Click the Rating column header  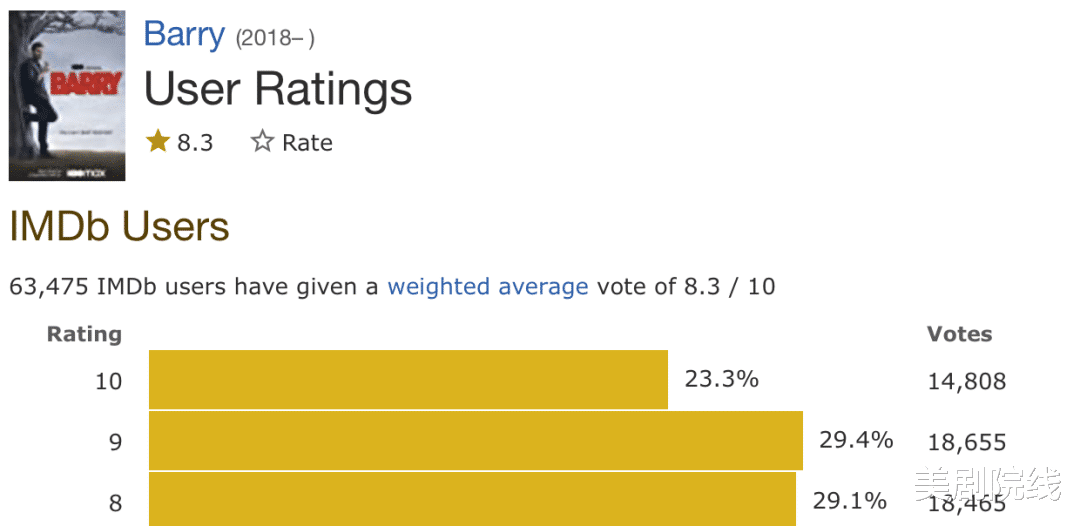(x=84, y=335)
